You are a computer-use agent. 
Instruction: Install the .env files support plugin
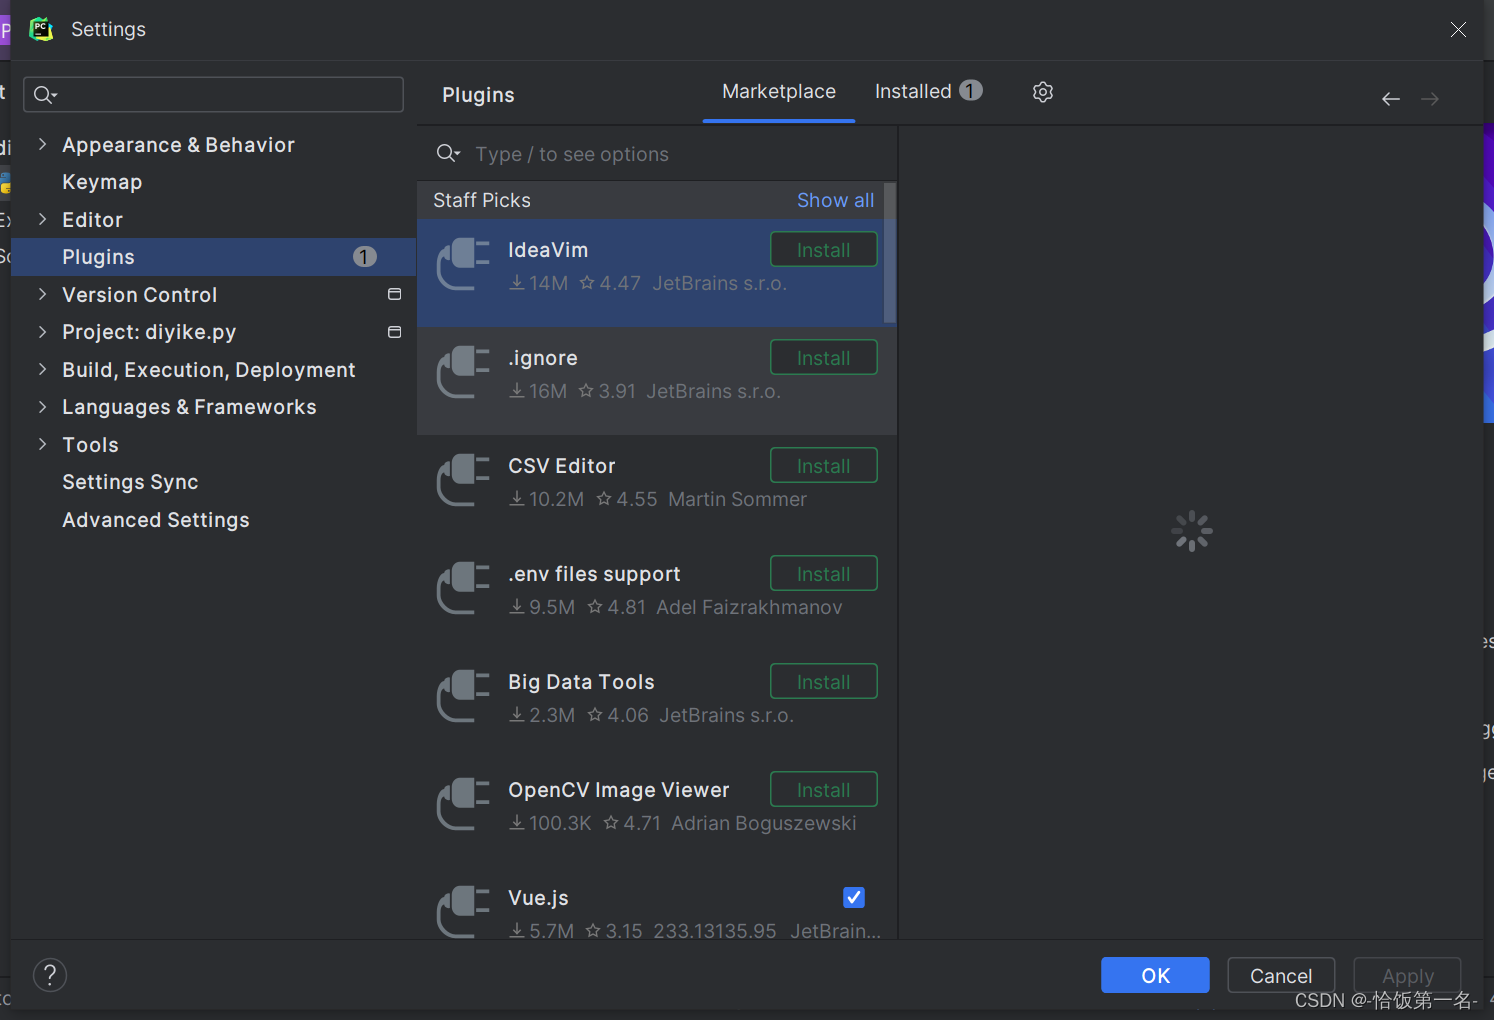824,574
